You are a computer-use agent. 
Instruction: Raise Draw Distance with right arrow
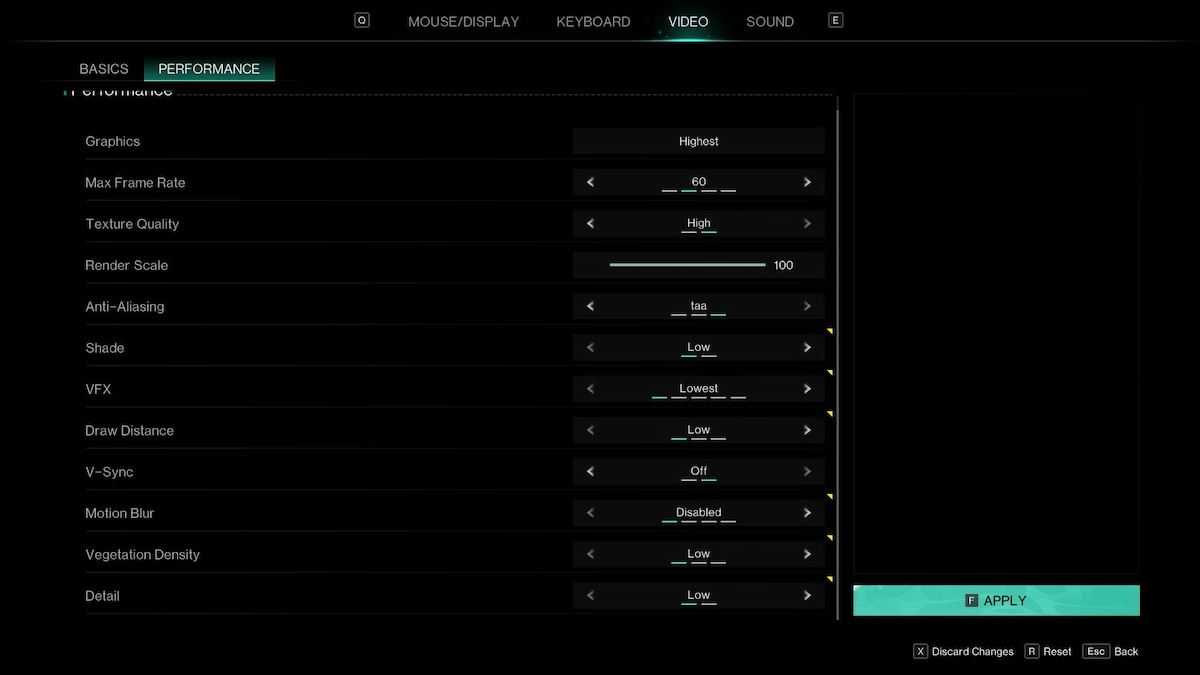[x=807, y=430]
